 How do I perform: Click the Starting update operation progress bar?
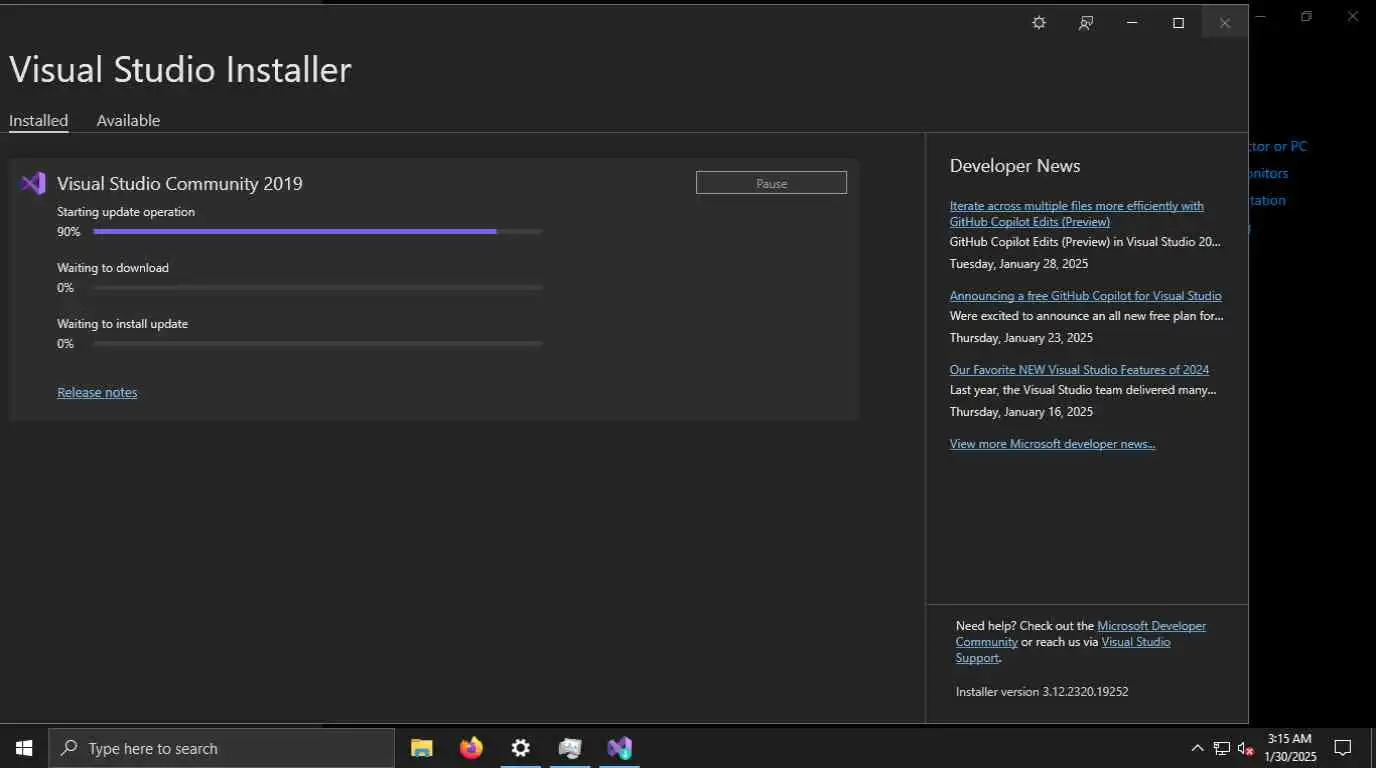click(x=318, y=232)
